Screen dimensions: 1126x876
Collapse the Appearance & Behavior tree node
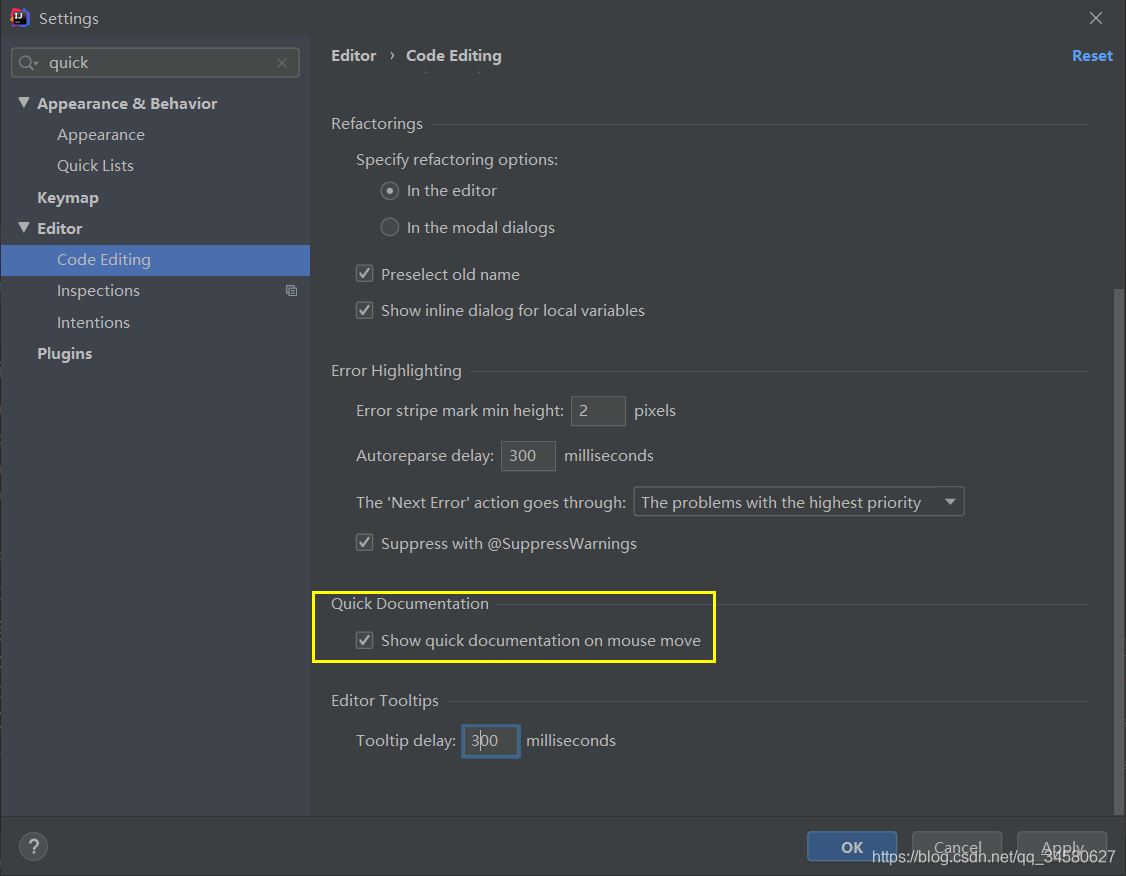pyautogui.click(x=24, y=103)
